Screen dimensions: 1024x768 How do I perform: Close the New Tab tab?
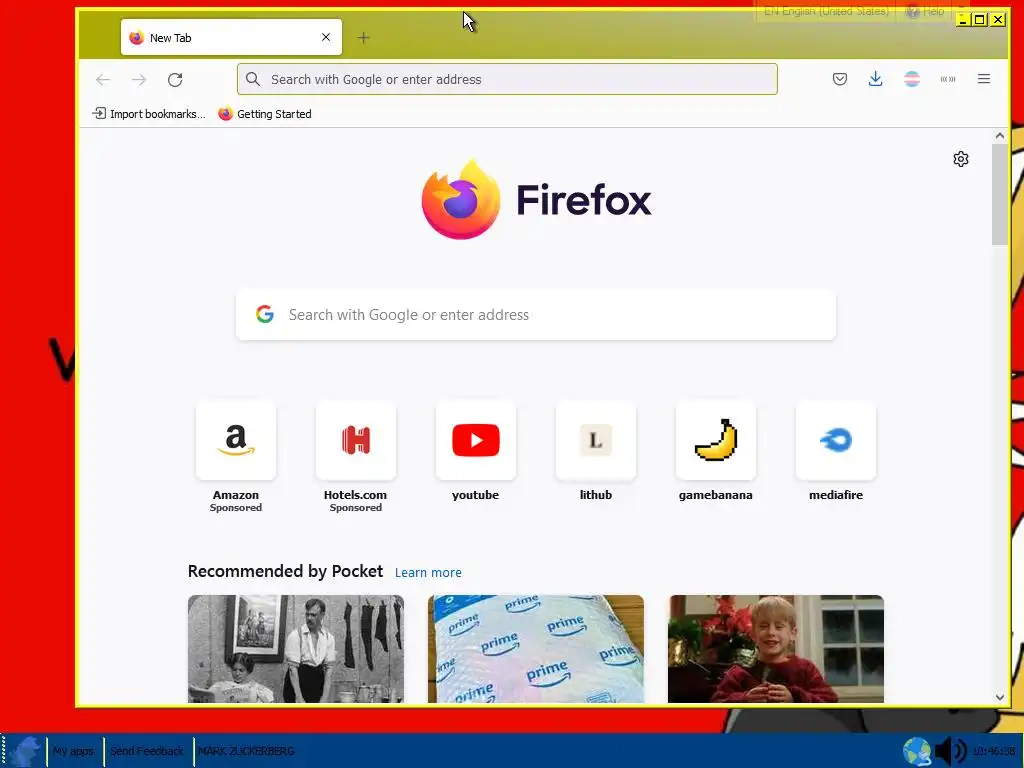(x=326, y=37)
